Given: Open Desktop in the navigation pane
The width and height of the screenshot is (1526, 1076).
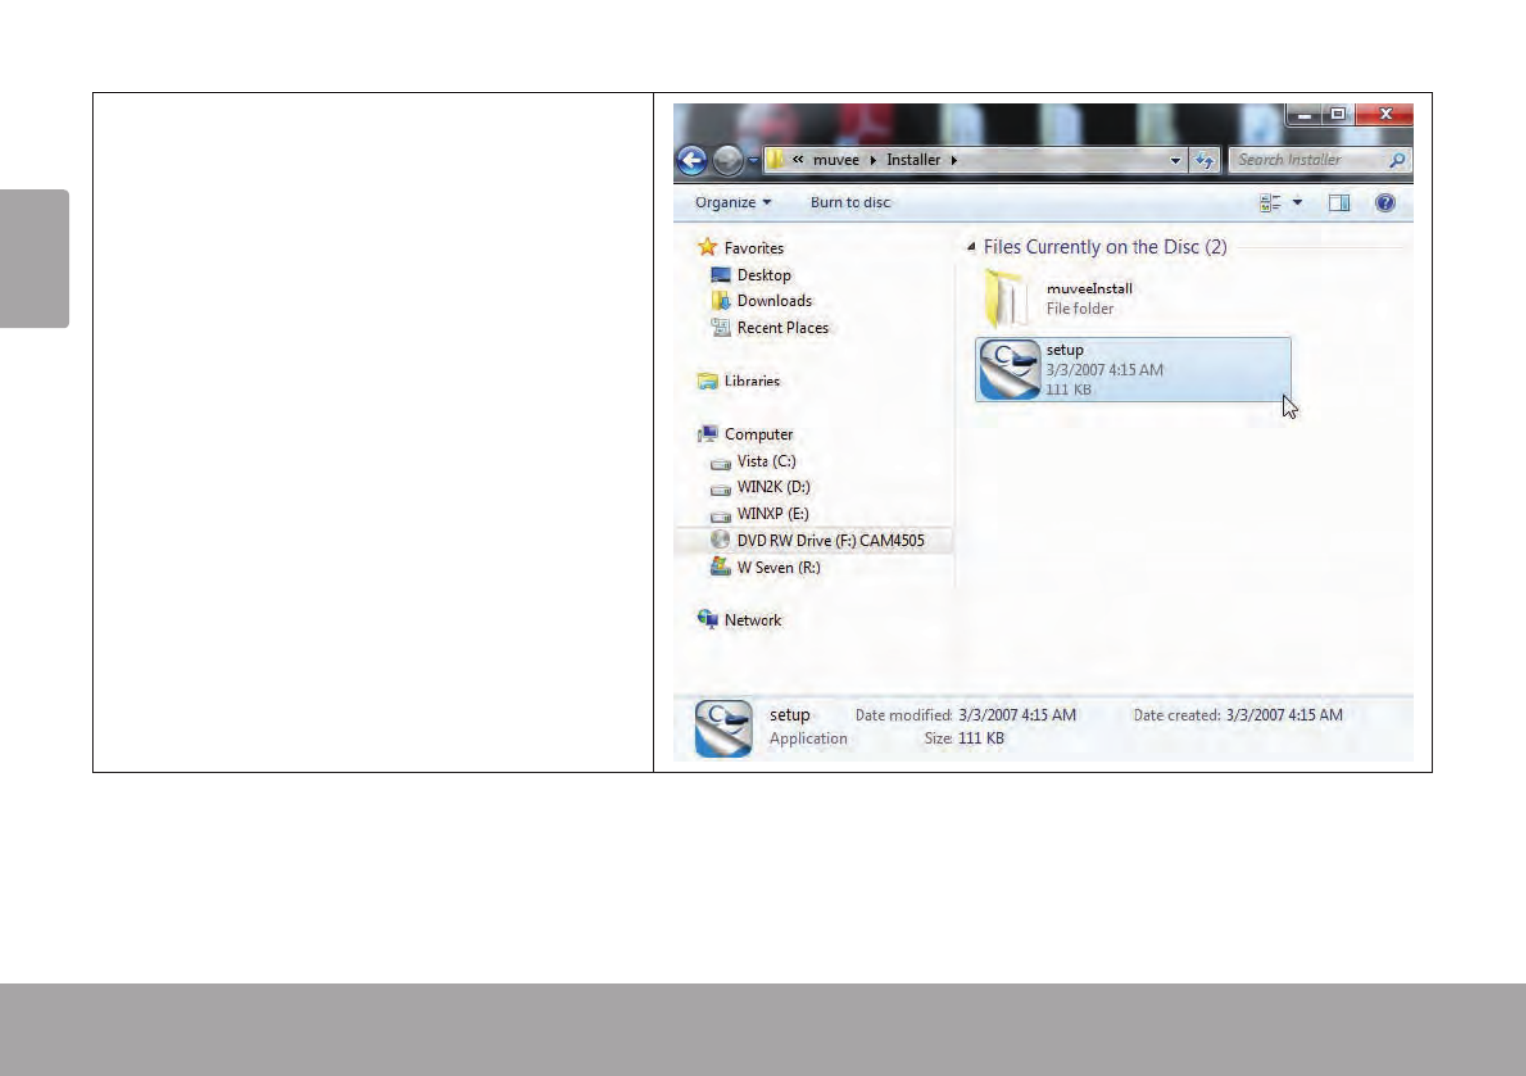Looking at the screenshot, I should pyautogui.click(x=764, y=275).
